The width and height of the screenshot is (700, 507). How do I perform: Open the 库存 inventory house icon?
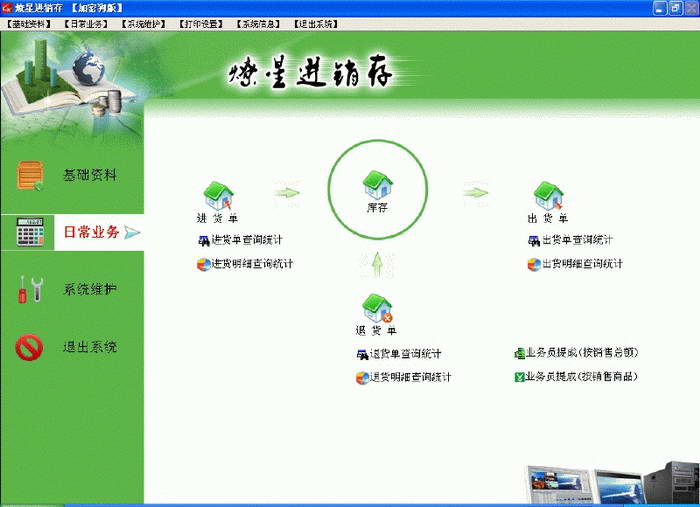tap(378, 184)
